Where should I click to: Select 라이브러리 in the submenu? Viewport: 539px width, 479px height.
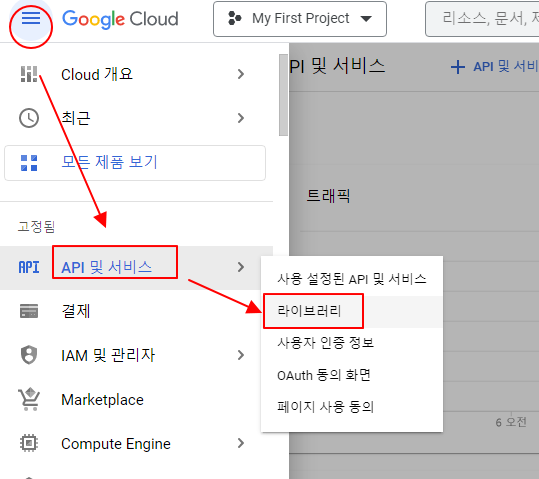pyautogui.click(x=352, y=311)
